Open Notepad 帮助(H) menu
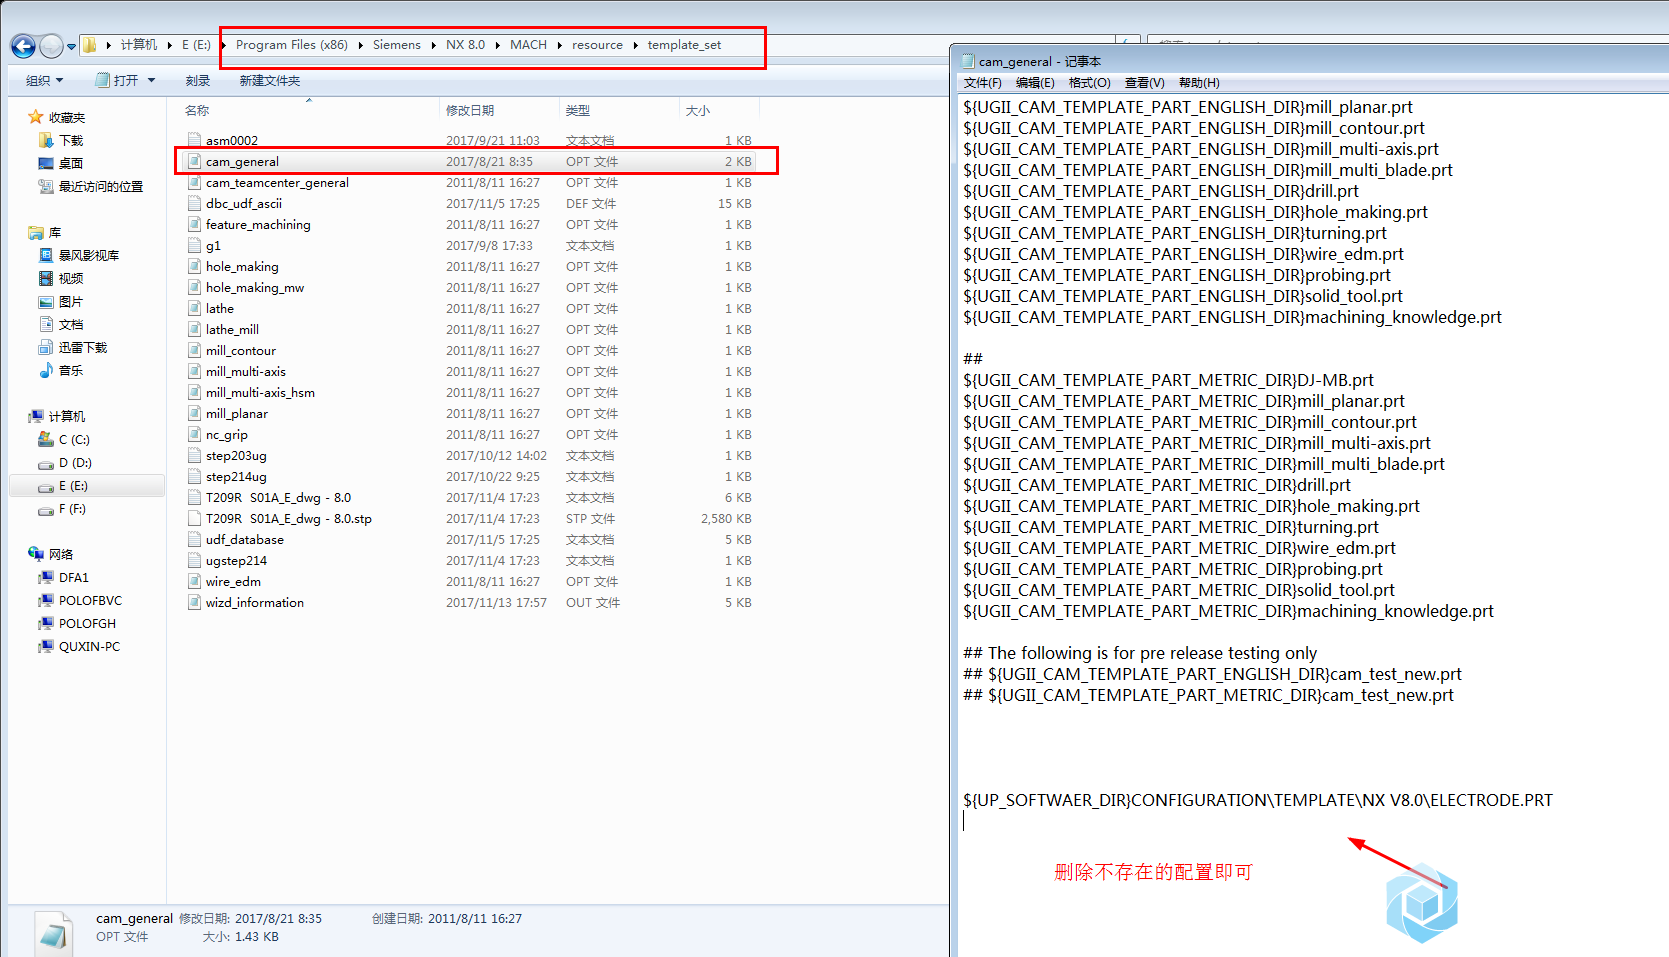Image resolution: width=1669 pixels, height=957 pixels. 1199,83
